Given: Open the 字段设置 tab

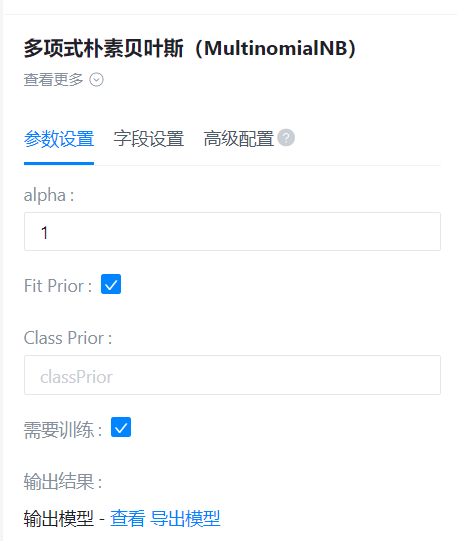Looking at the screenshot, I should [149, 139].
